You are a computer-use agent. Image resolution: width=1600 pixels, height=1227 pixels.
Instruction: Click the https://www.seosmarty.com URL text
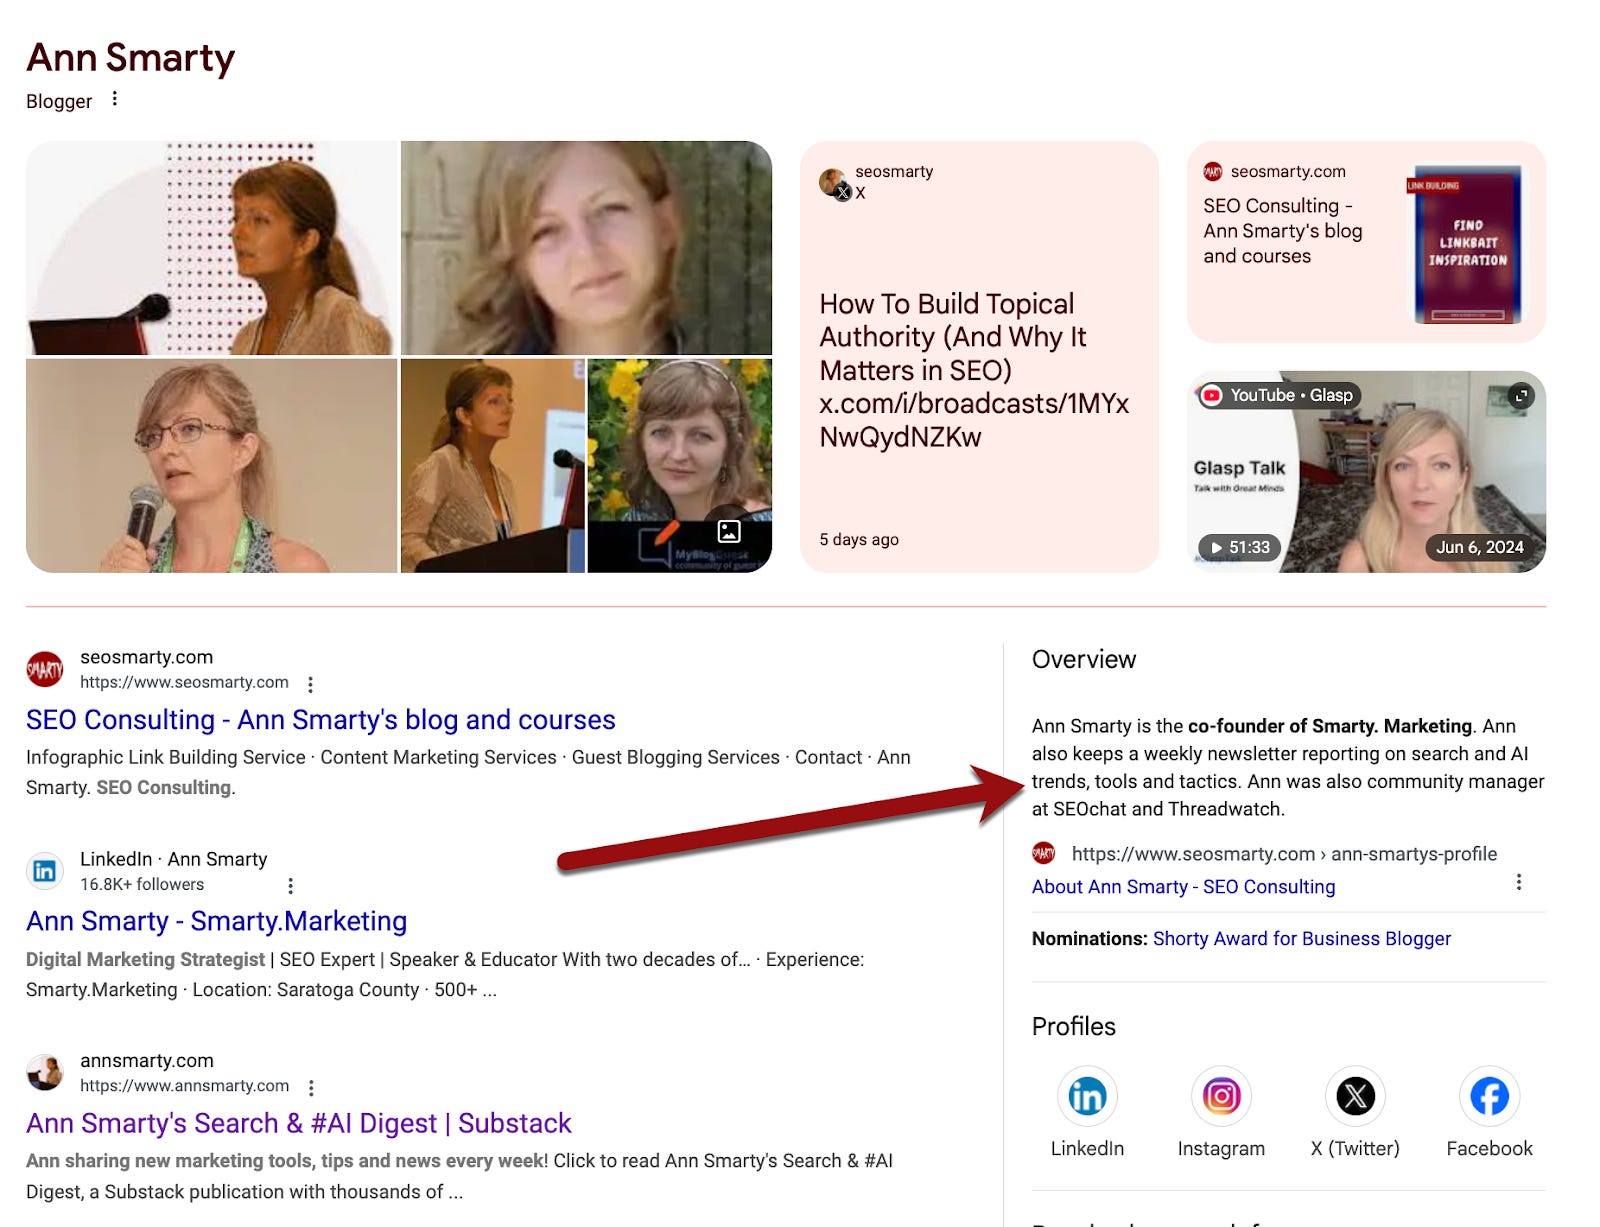click(x=184, y=682)
